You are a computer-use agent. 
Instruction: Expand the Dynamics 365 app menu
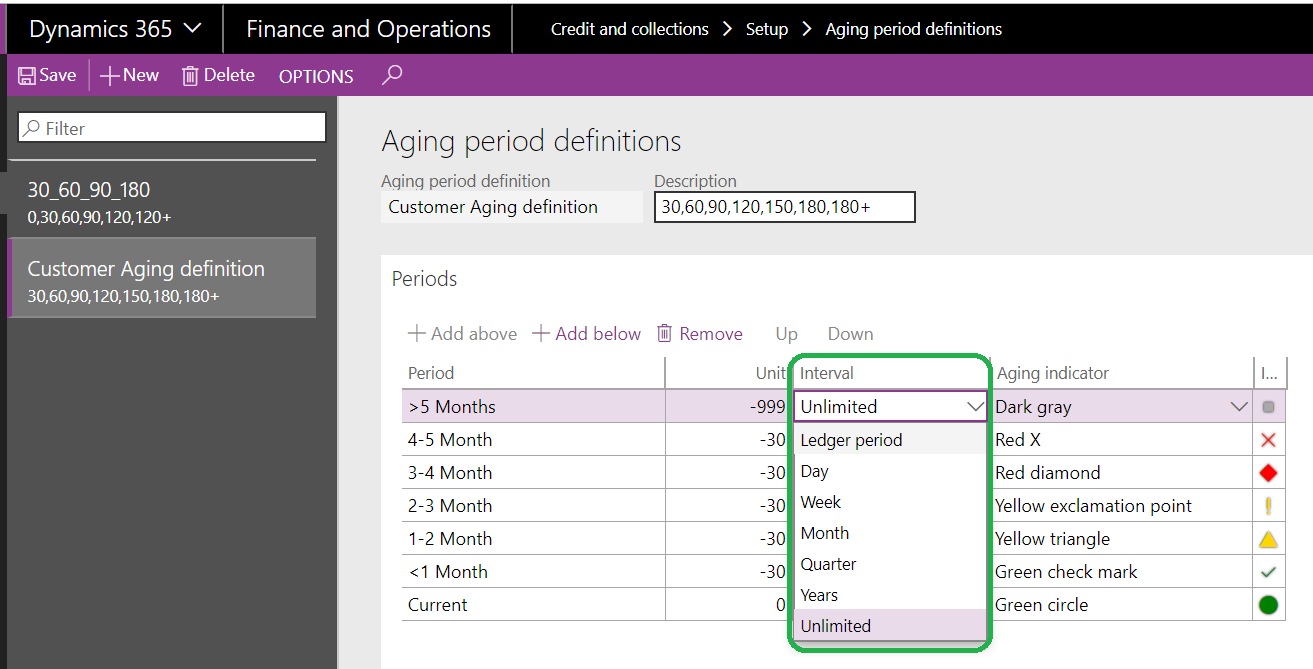[x=193, y=29]
